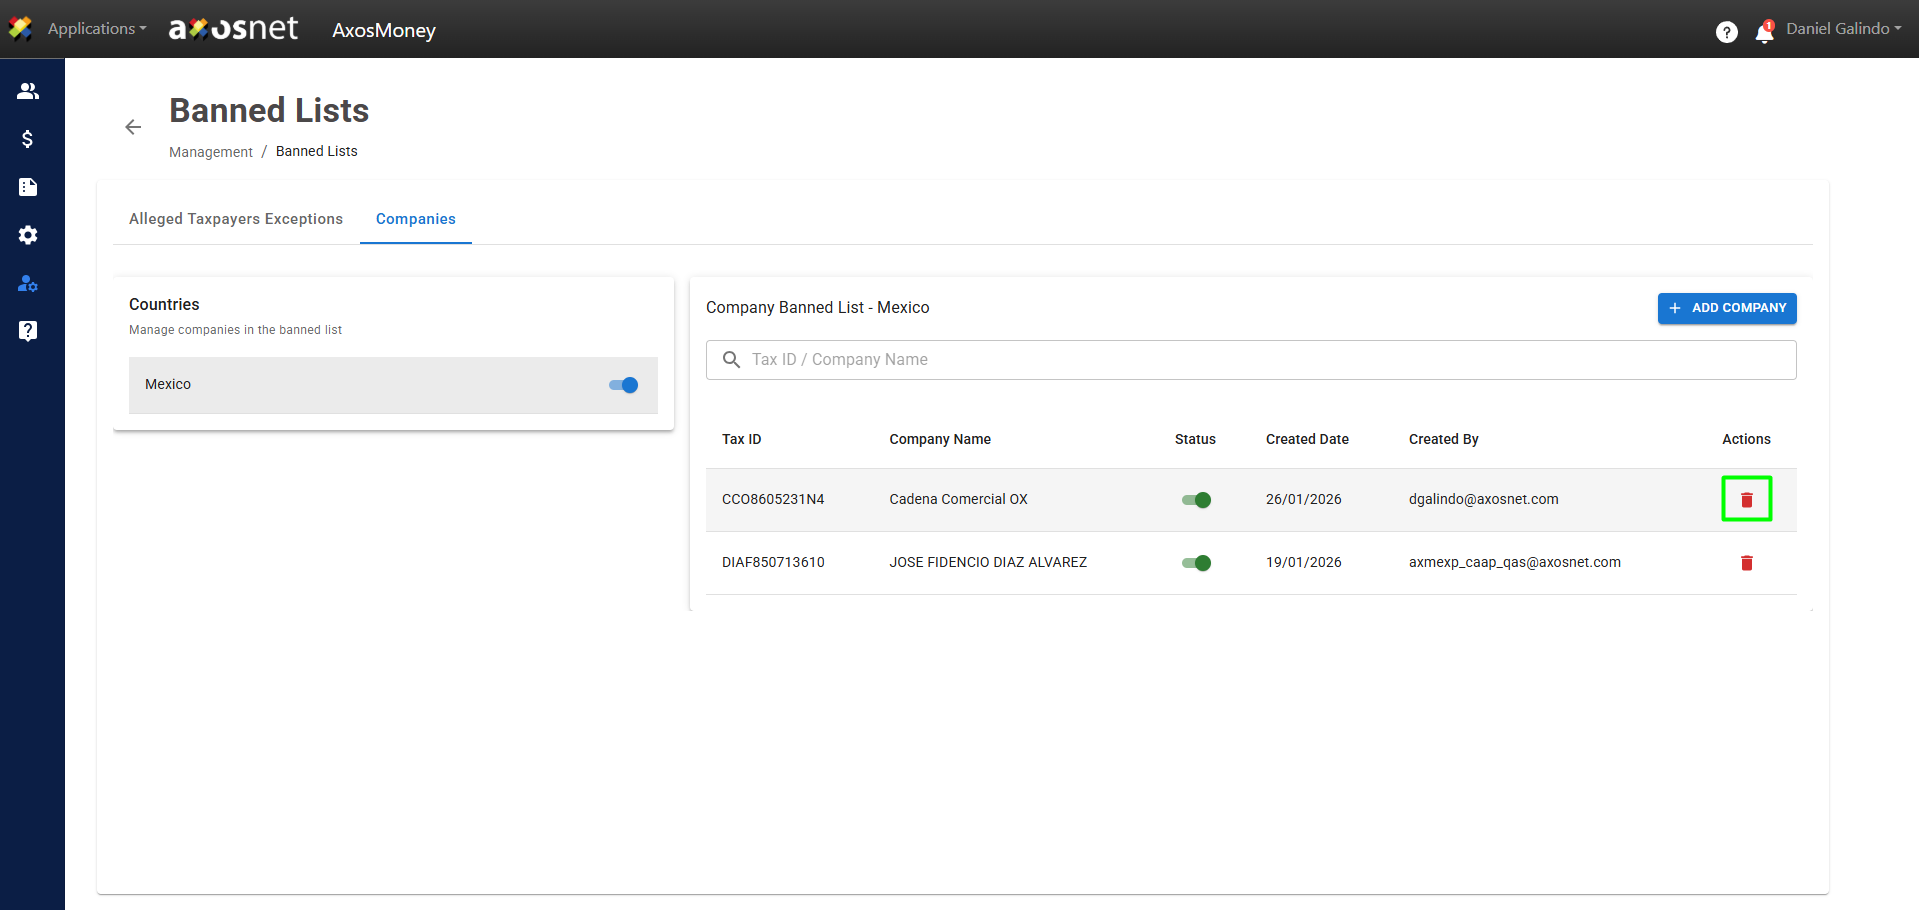Switch to Alleged Taxpayers Exceptions tab
The image size is (1919, 910).
coord(236,219)
